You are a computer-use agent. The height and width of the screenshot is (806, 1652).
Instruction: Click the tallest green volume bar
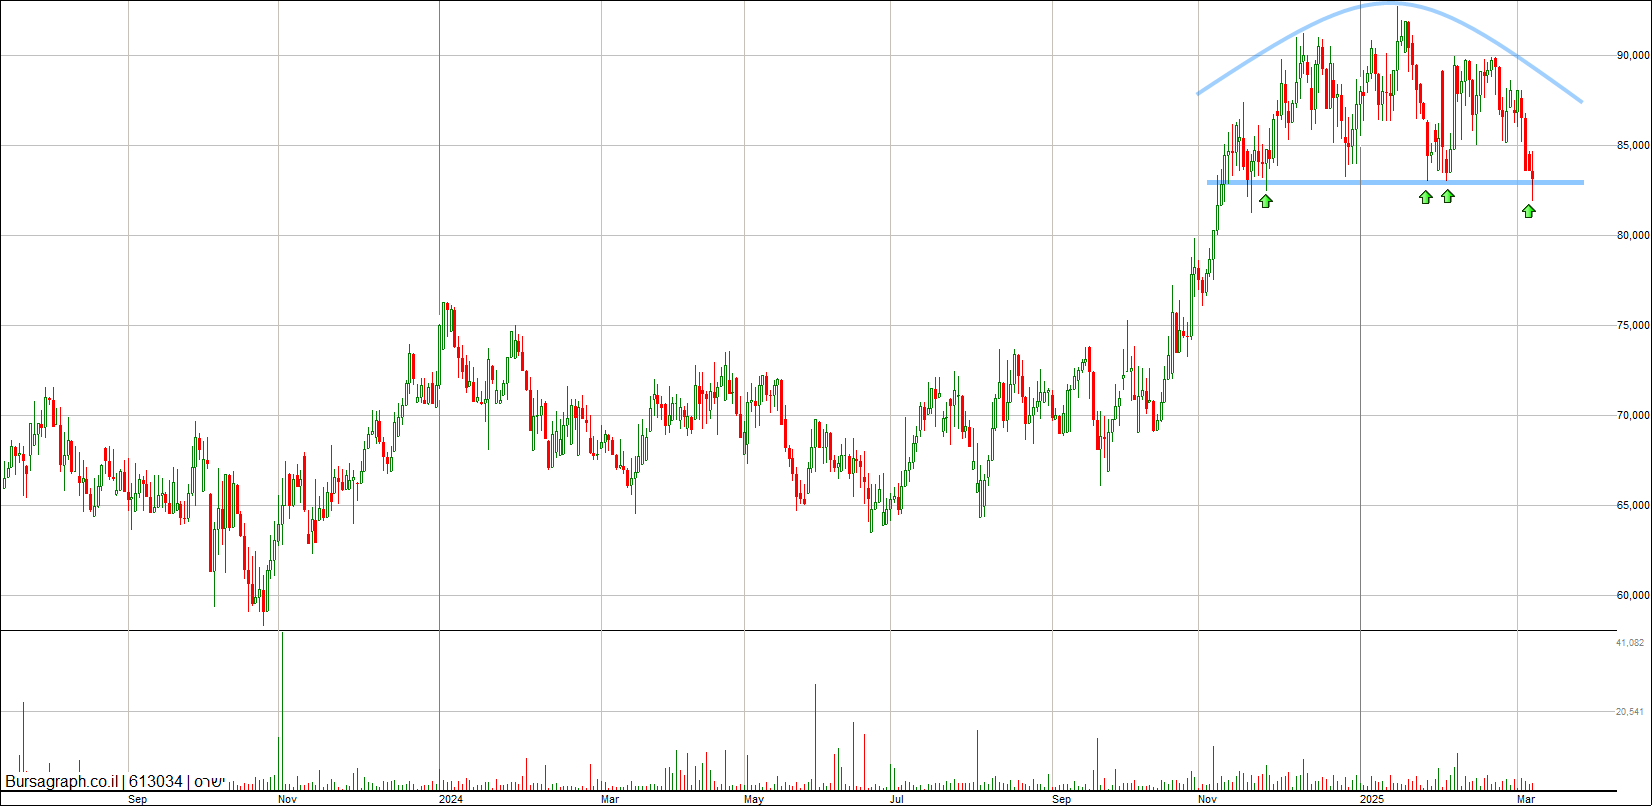pyautogui.click(x=282, y=709)
